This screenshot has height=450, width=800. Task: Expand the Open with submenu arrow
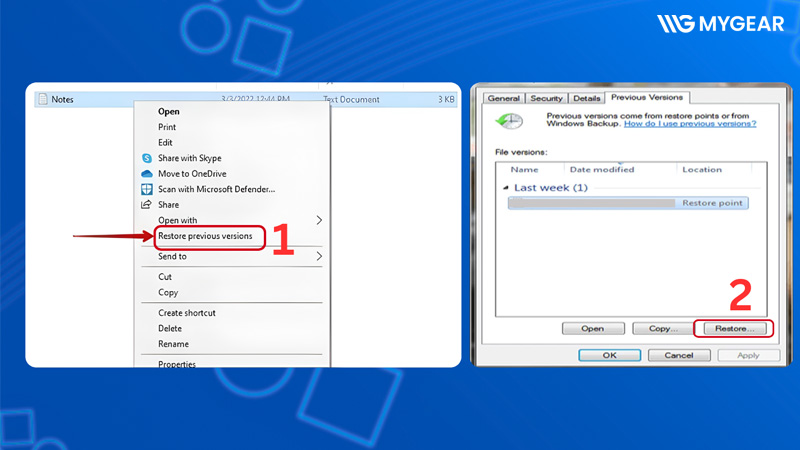(319, 220)
